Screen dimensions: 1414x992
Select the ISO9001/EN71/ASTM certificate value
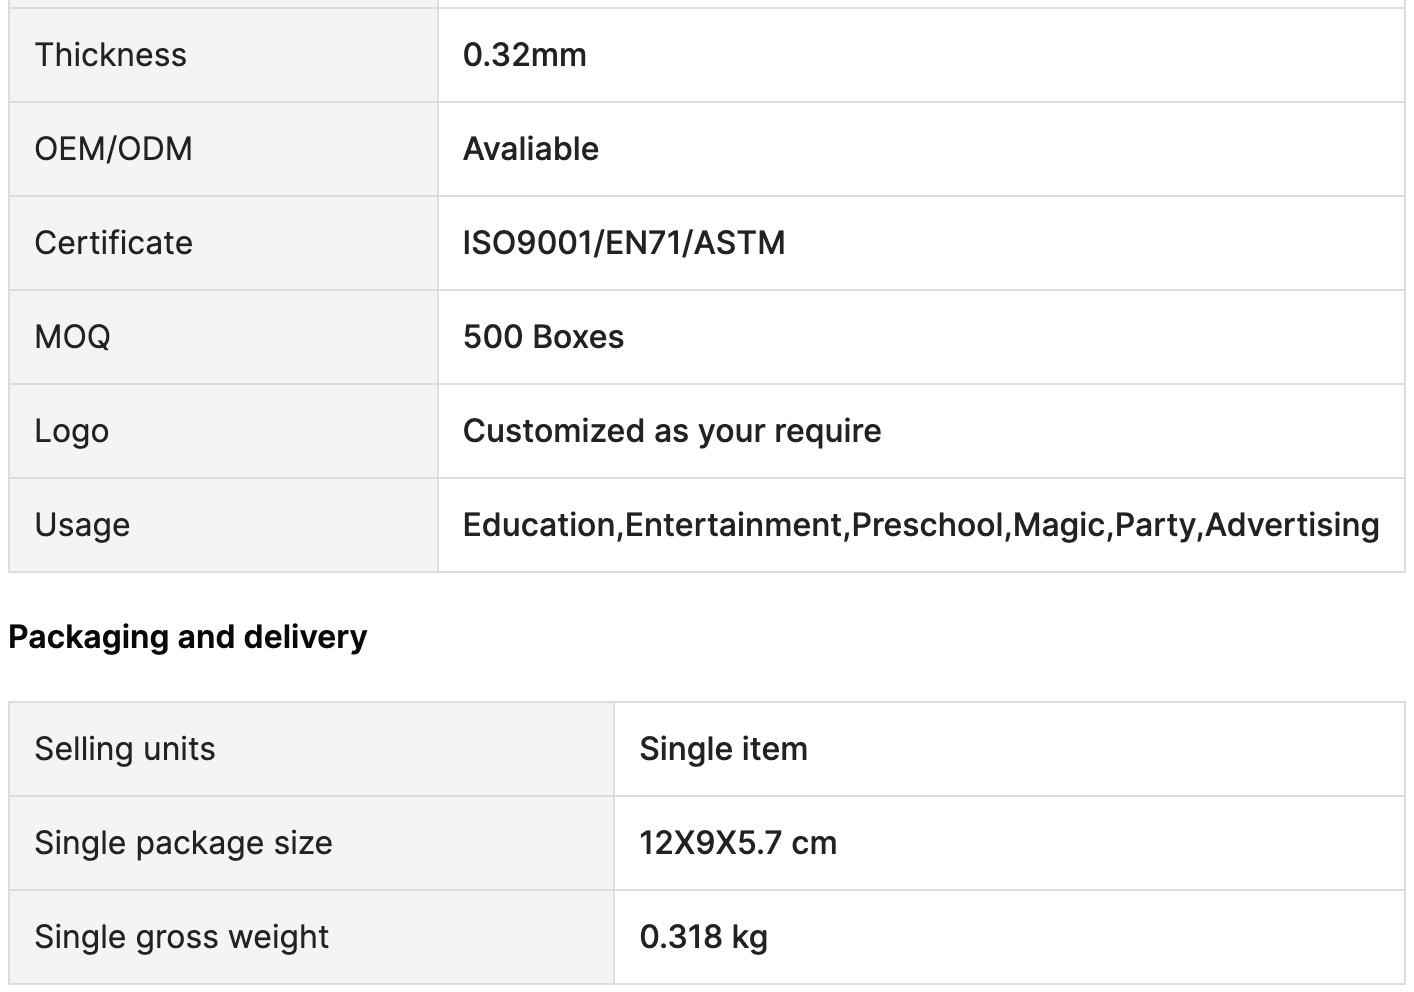coord(623,243)
